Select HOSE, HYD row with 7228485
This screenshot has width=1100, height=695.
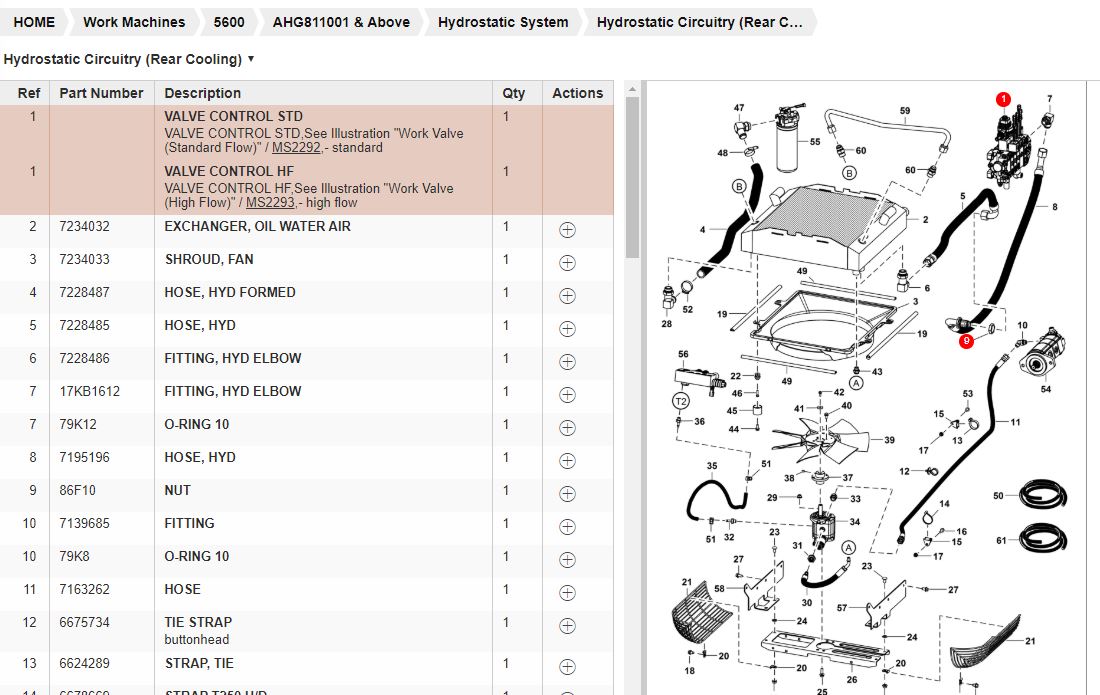pyautogui.click(x=307, y=329)
